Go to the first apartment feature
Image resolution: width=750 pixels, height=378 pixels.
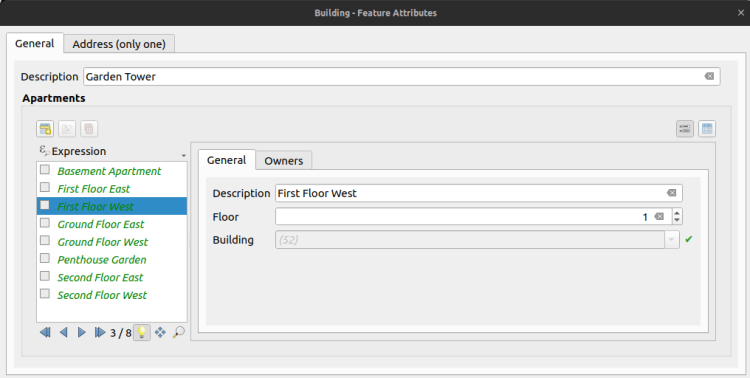click(x=45, y=332)
